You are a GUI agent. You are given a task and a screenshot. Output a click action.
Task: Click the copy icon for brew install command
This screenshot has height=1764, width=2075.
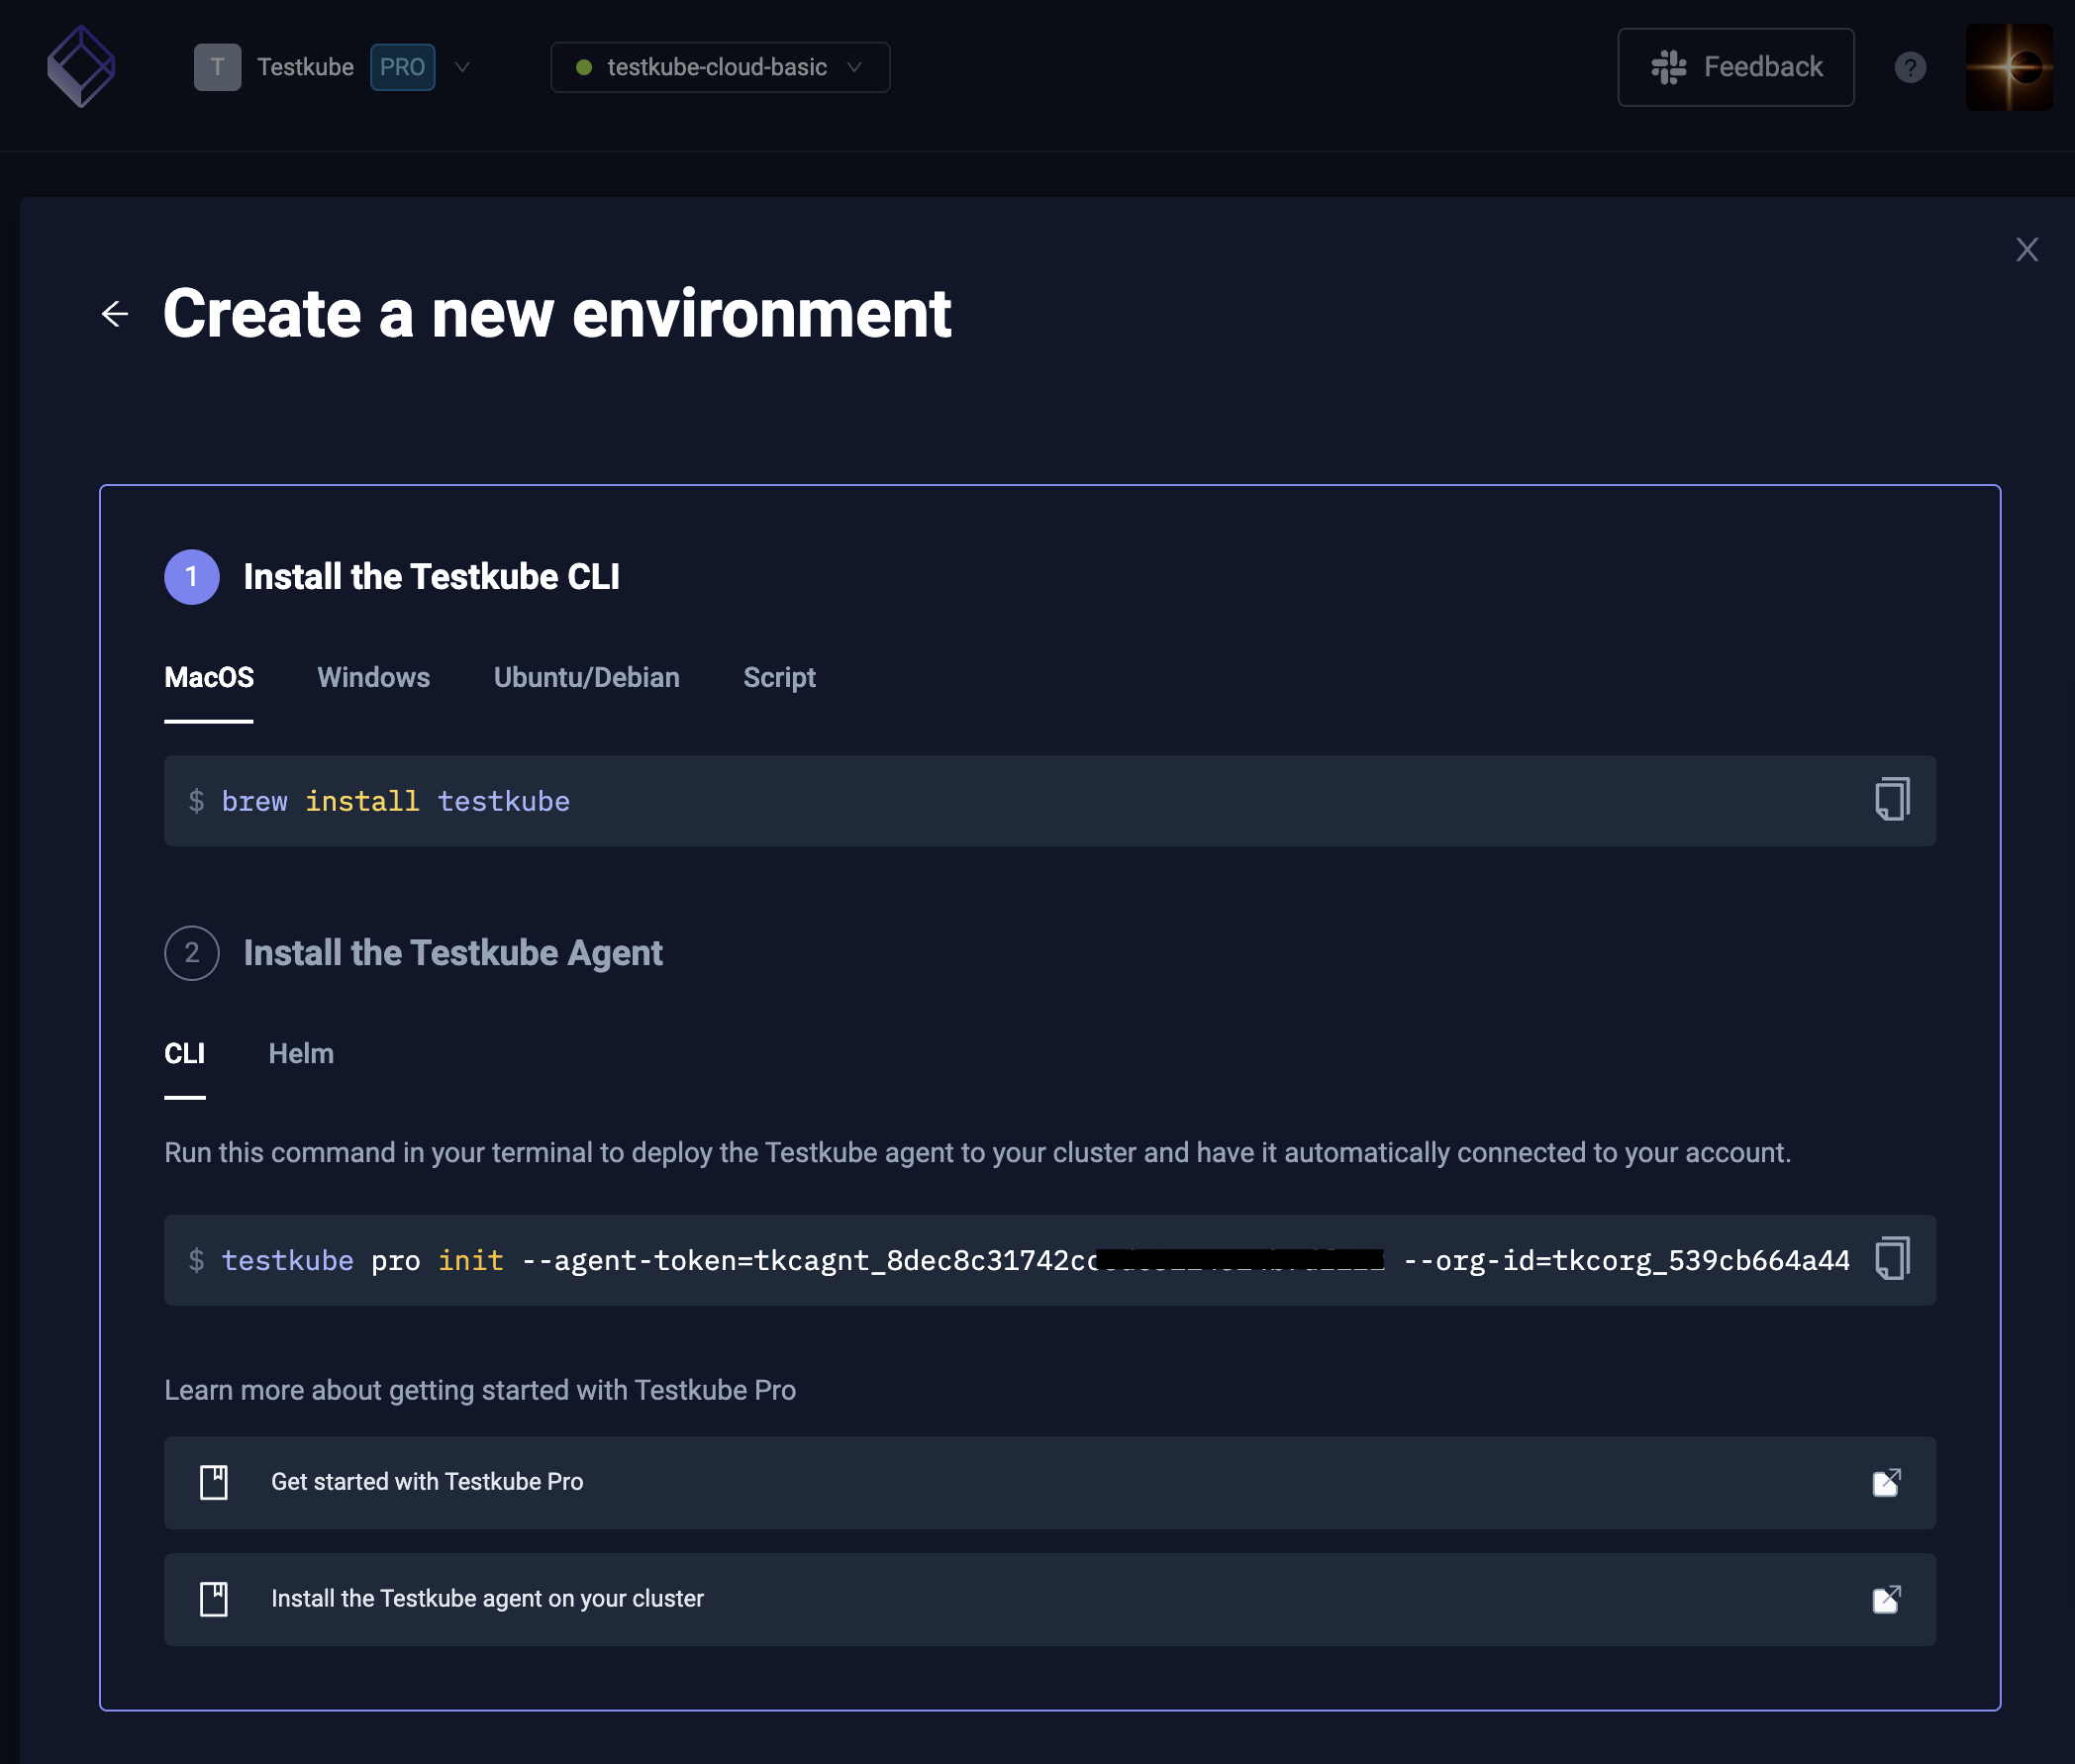pos(1891,800)
